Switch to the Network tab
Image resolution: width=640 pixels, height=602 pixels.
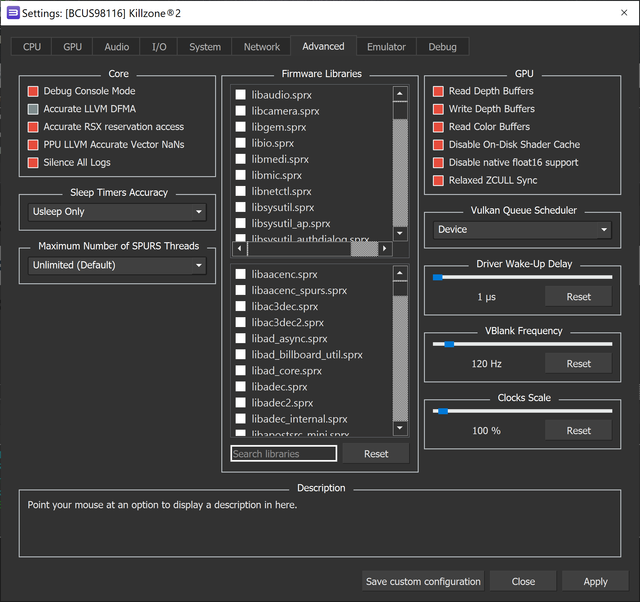click(261, 47)
